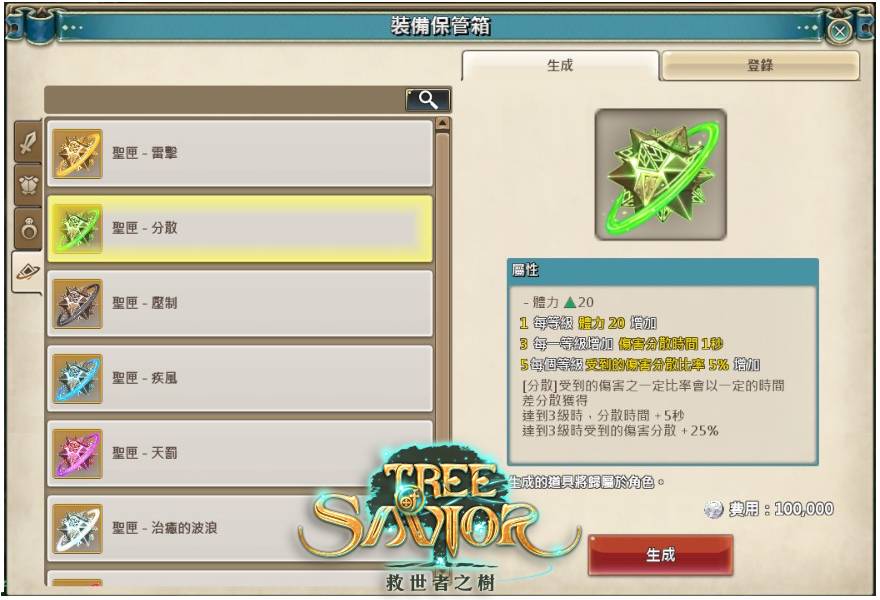The image size is (880, 600).
Task: Click the purple 聖匣 - 天罰 icon
Action: click(x=77, y=454)
